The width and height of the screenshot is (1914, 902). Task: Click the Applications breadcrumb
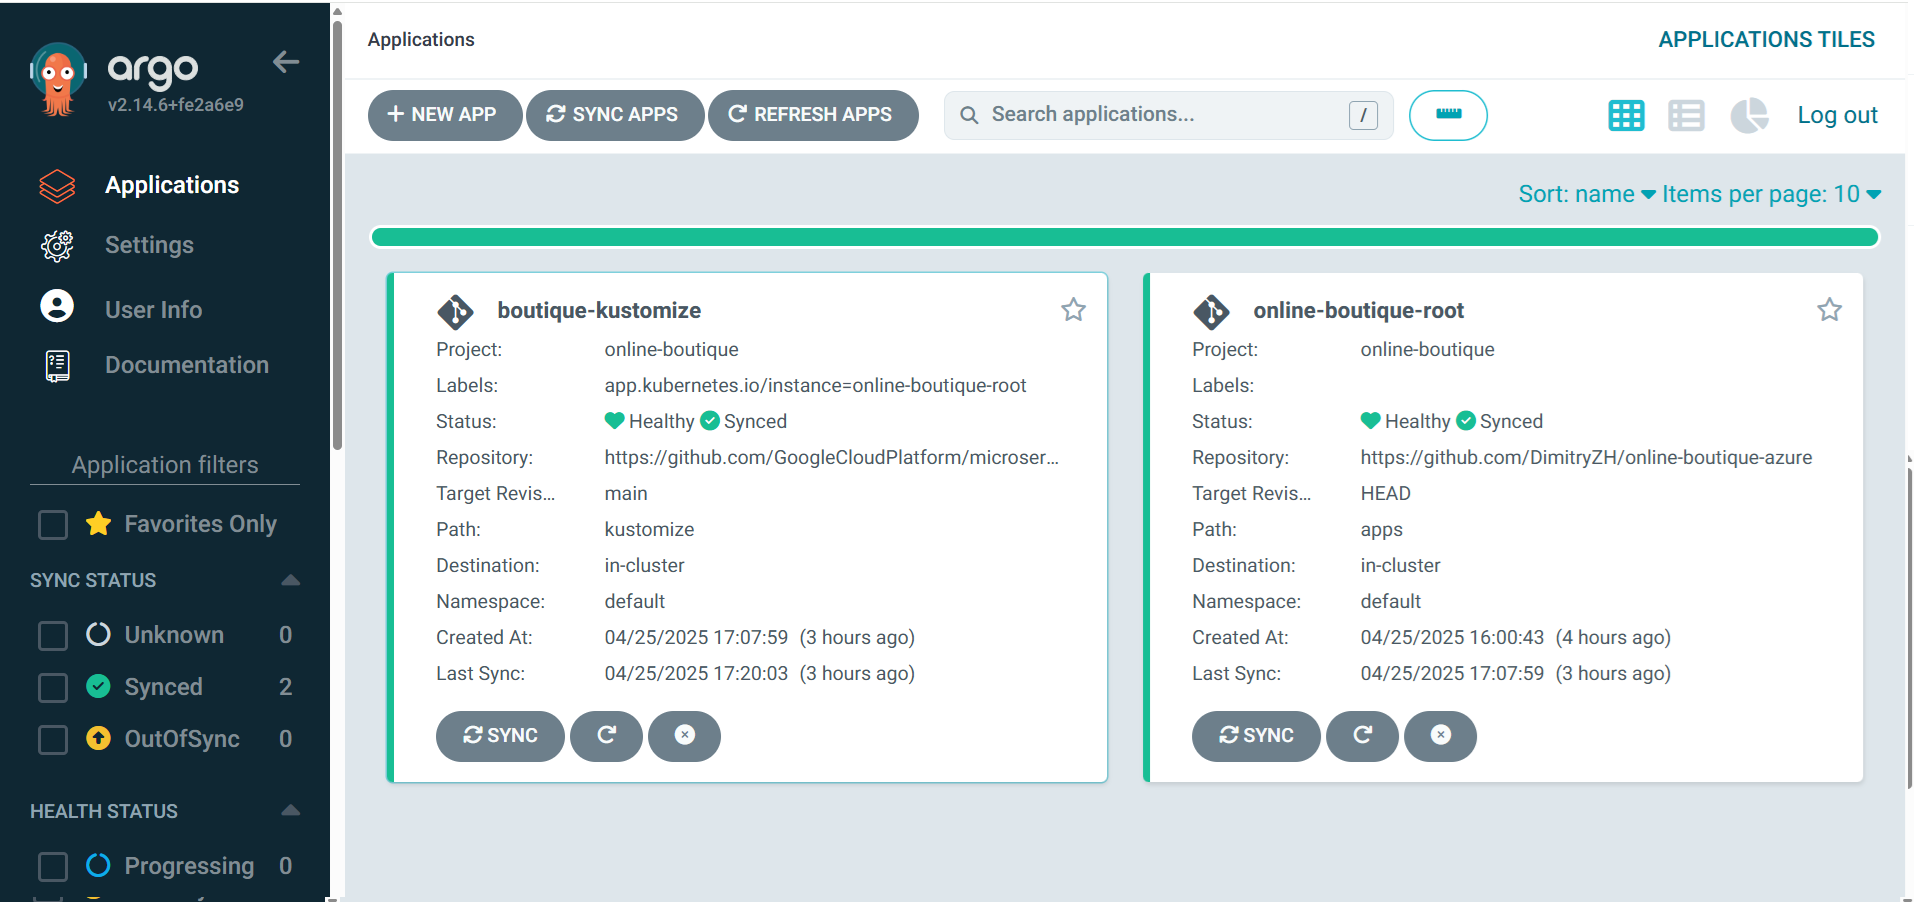click(x=421, y=39)
